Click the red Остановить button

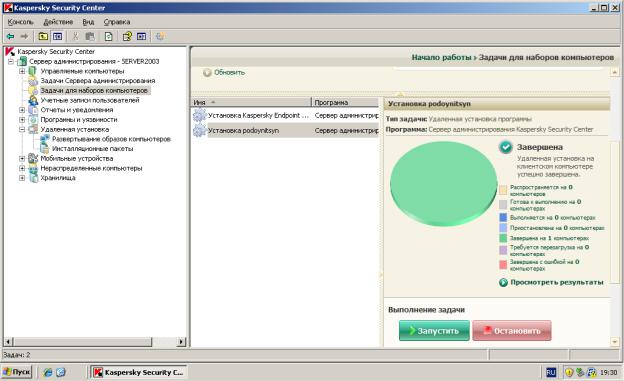(512, 330)
